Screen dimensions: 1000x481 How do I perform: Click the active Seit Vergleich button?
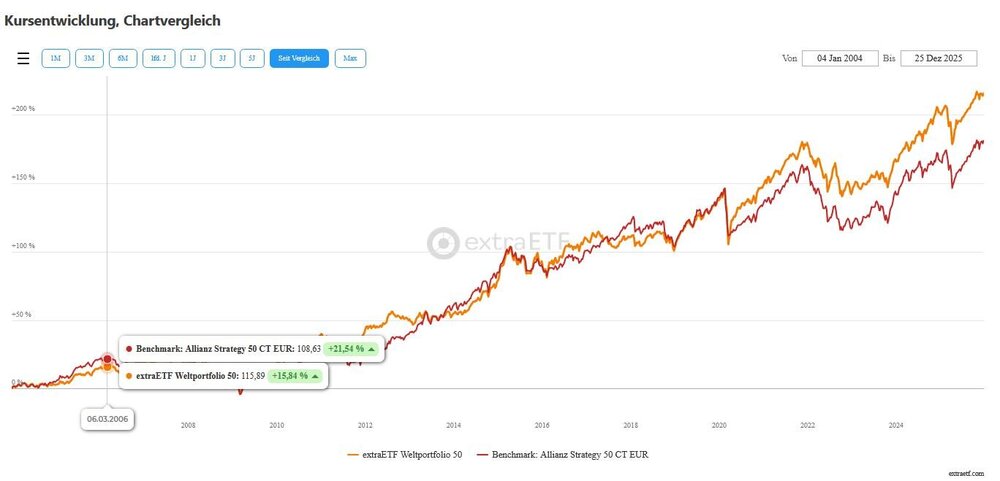299,59
